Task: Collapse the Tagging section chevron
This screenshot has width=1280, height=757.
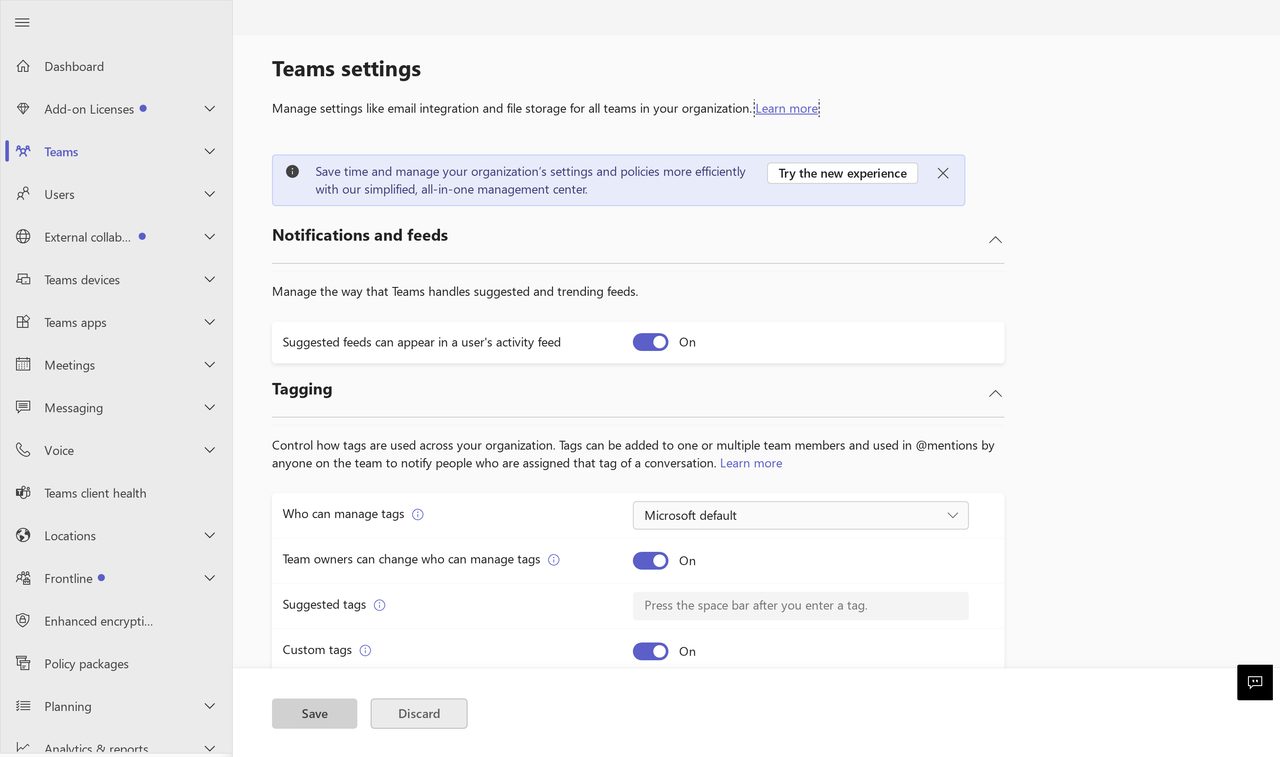Action: coord(995,394)
